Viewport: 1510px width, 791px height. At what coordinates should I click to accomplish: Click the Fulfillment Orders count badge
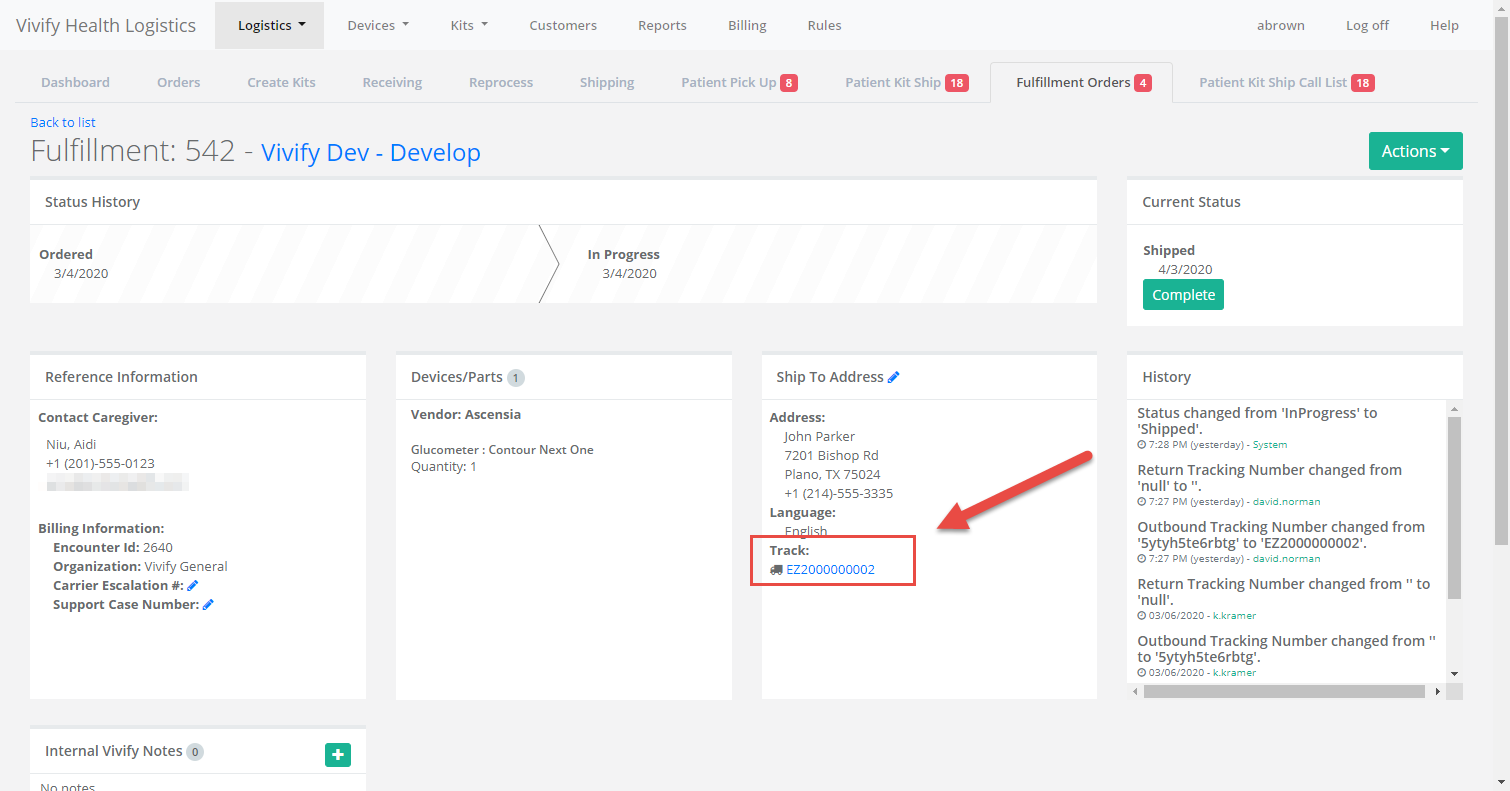click(x=1142, y=83)
